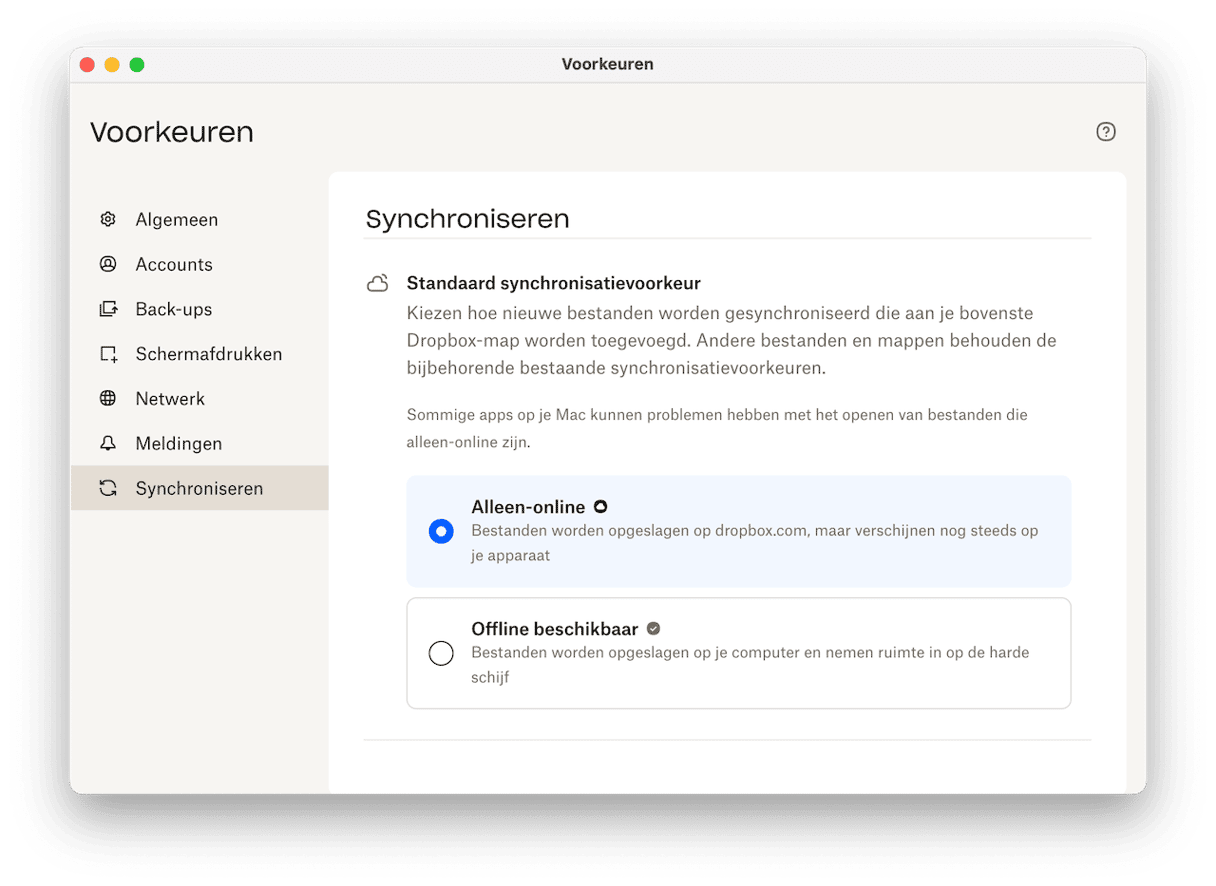
Task: Click the Algemeen gear icon
Action: coord(108,219)
